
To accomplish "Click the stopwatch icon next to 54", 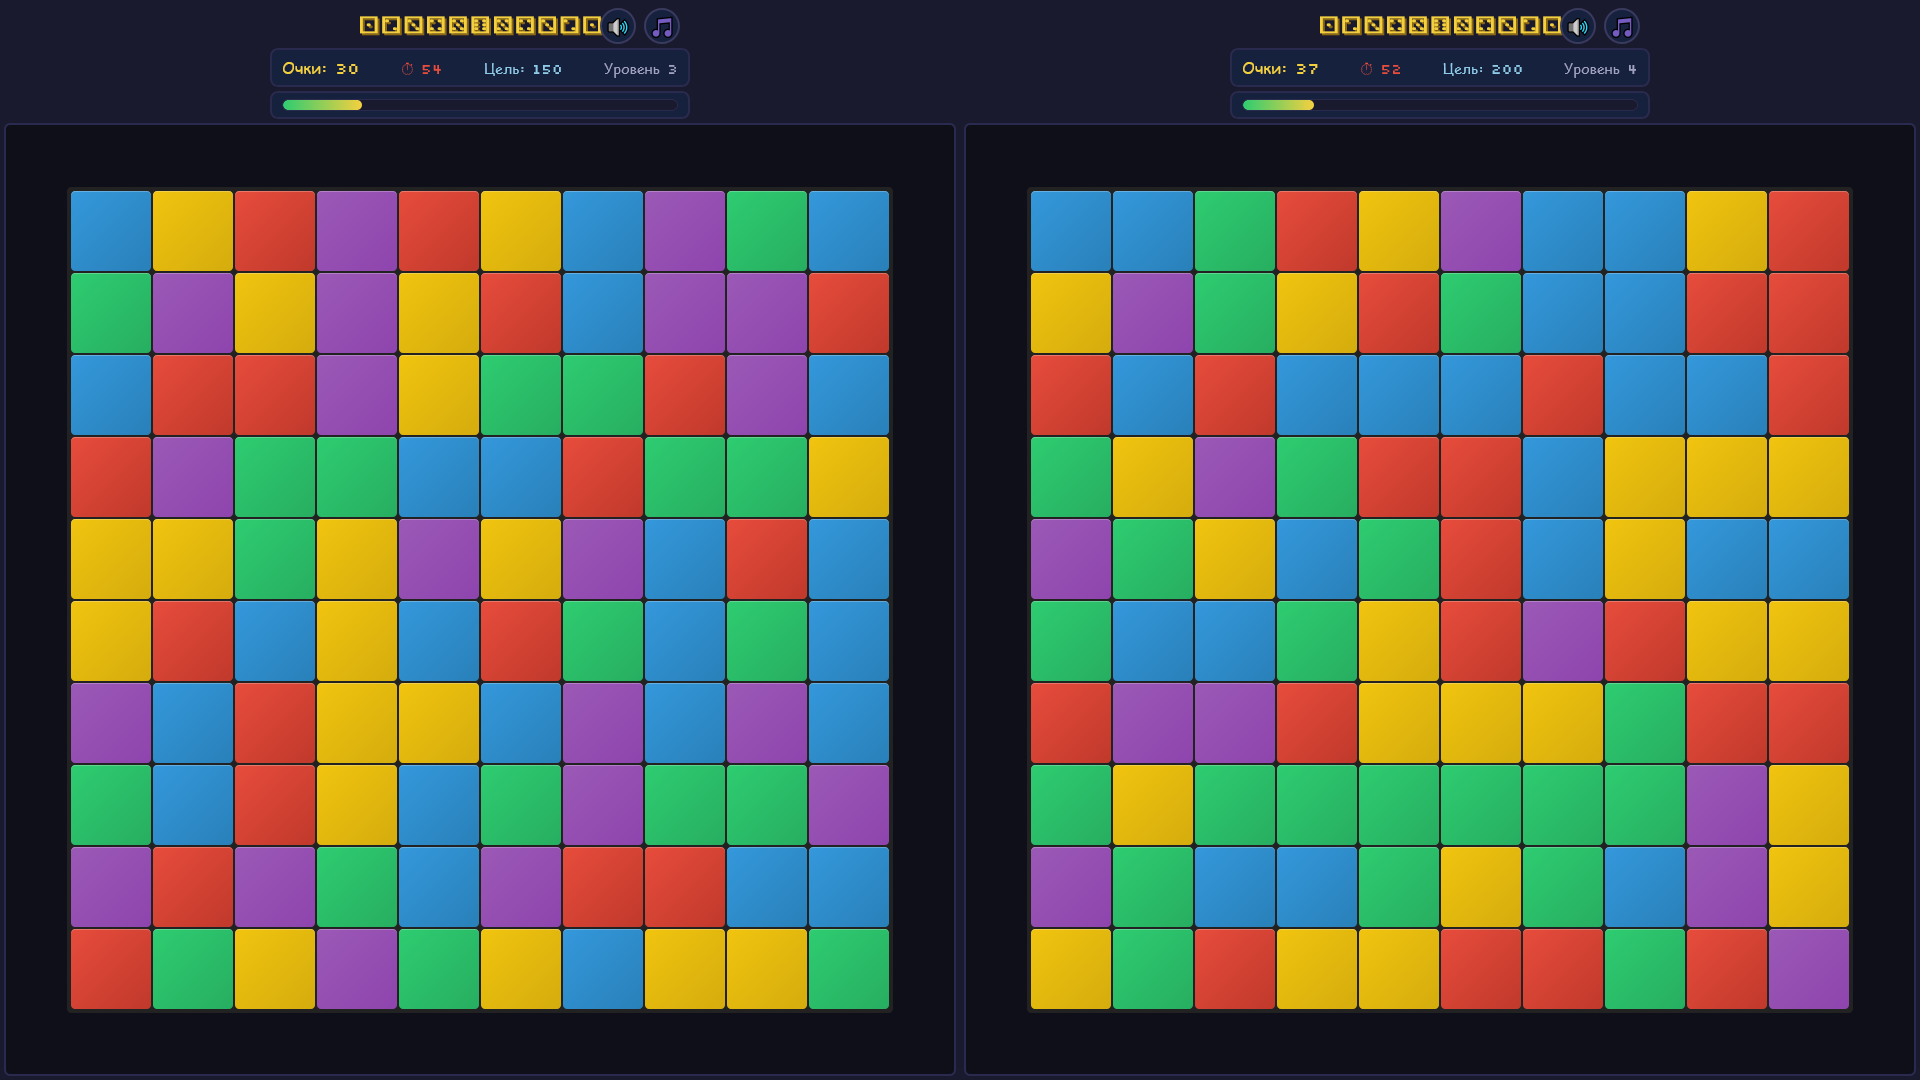I will click(407, 69).
